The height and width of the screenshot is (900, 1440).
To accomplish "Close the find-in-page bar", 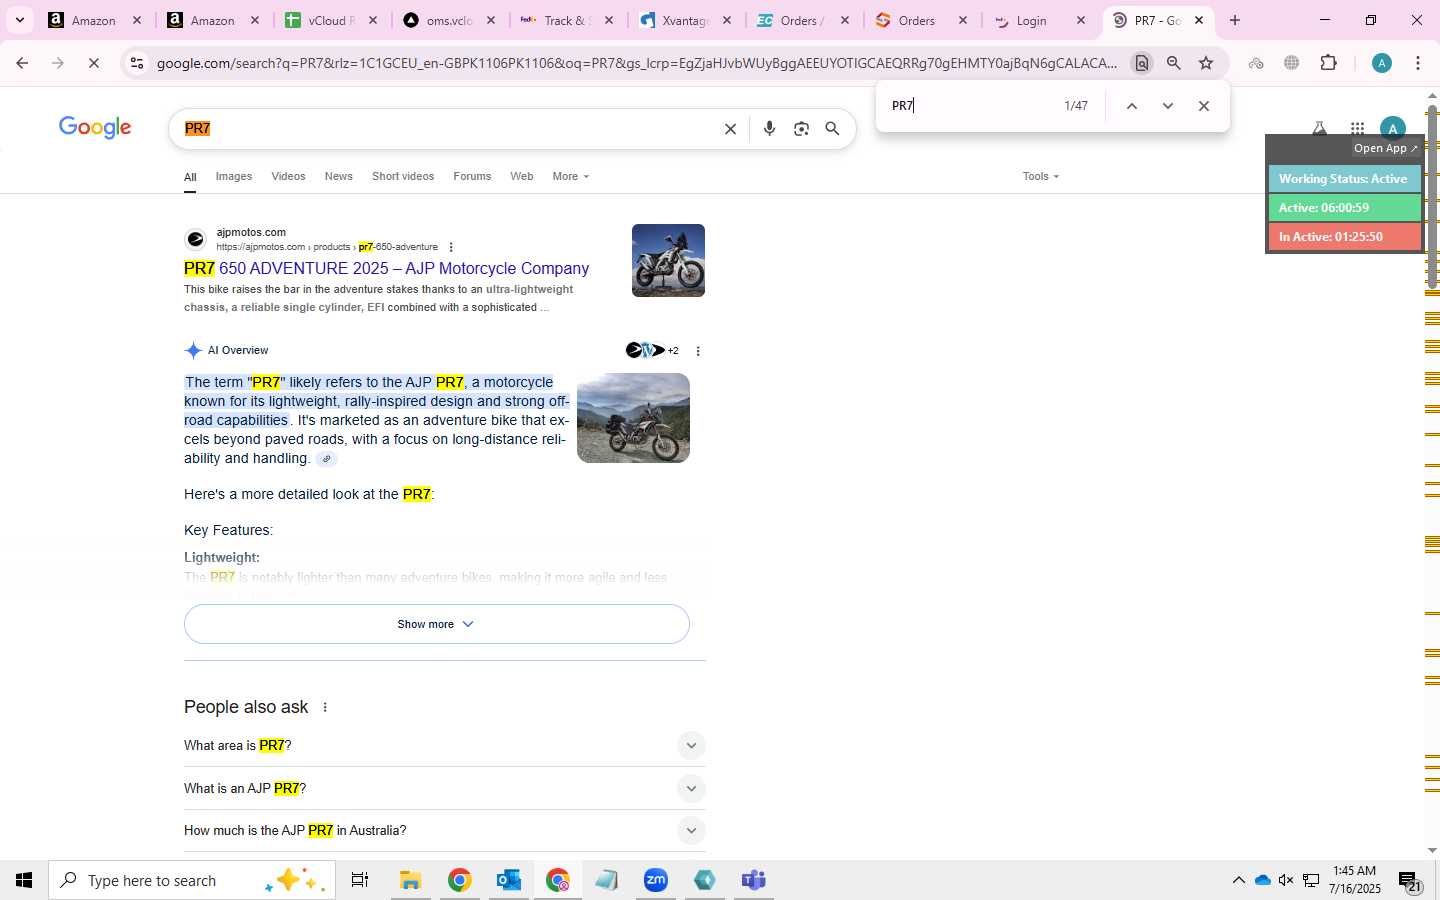I will 1204,106.
